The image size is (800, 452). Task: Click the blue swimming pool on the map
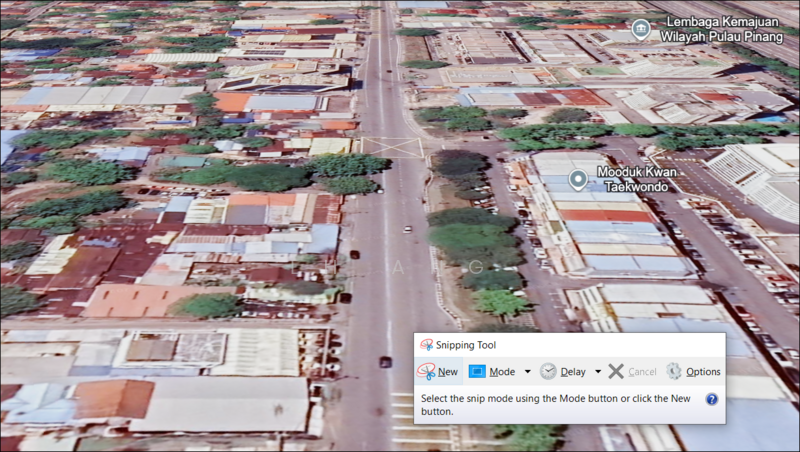tap(770, 118)
